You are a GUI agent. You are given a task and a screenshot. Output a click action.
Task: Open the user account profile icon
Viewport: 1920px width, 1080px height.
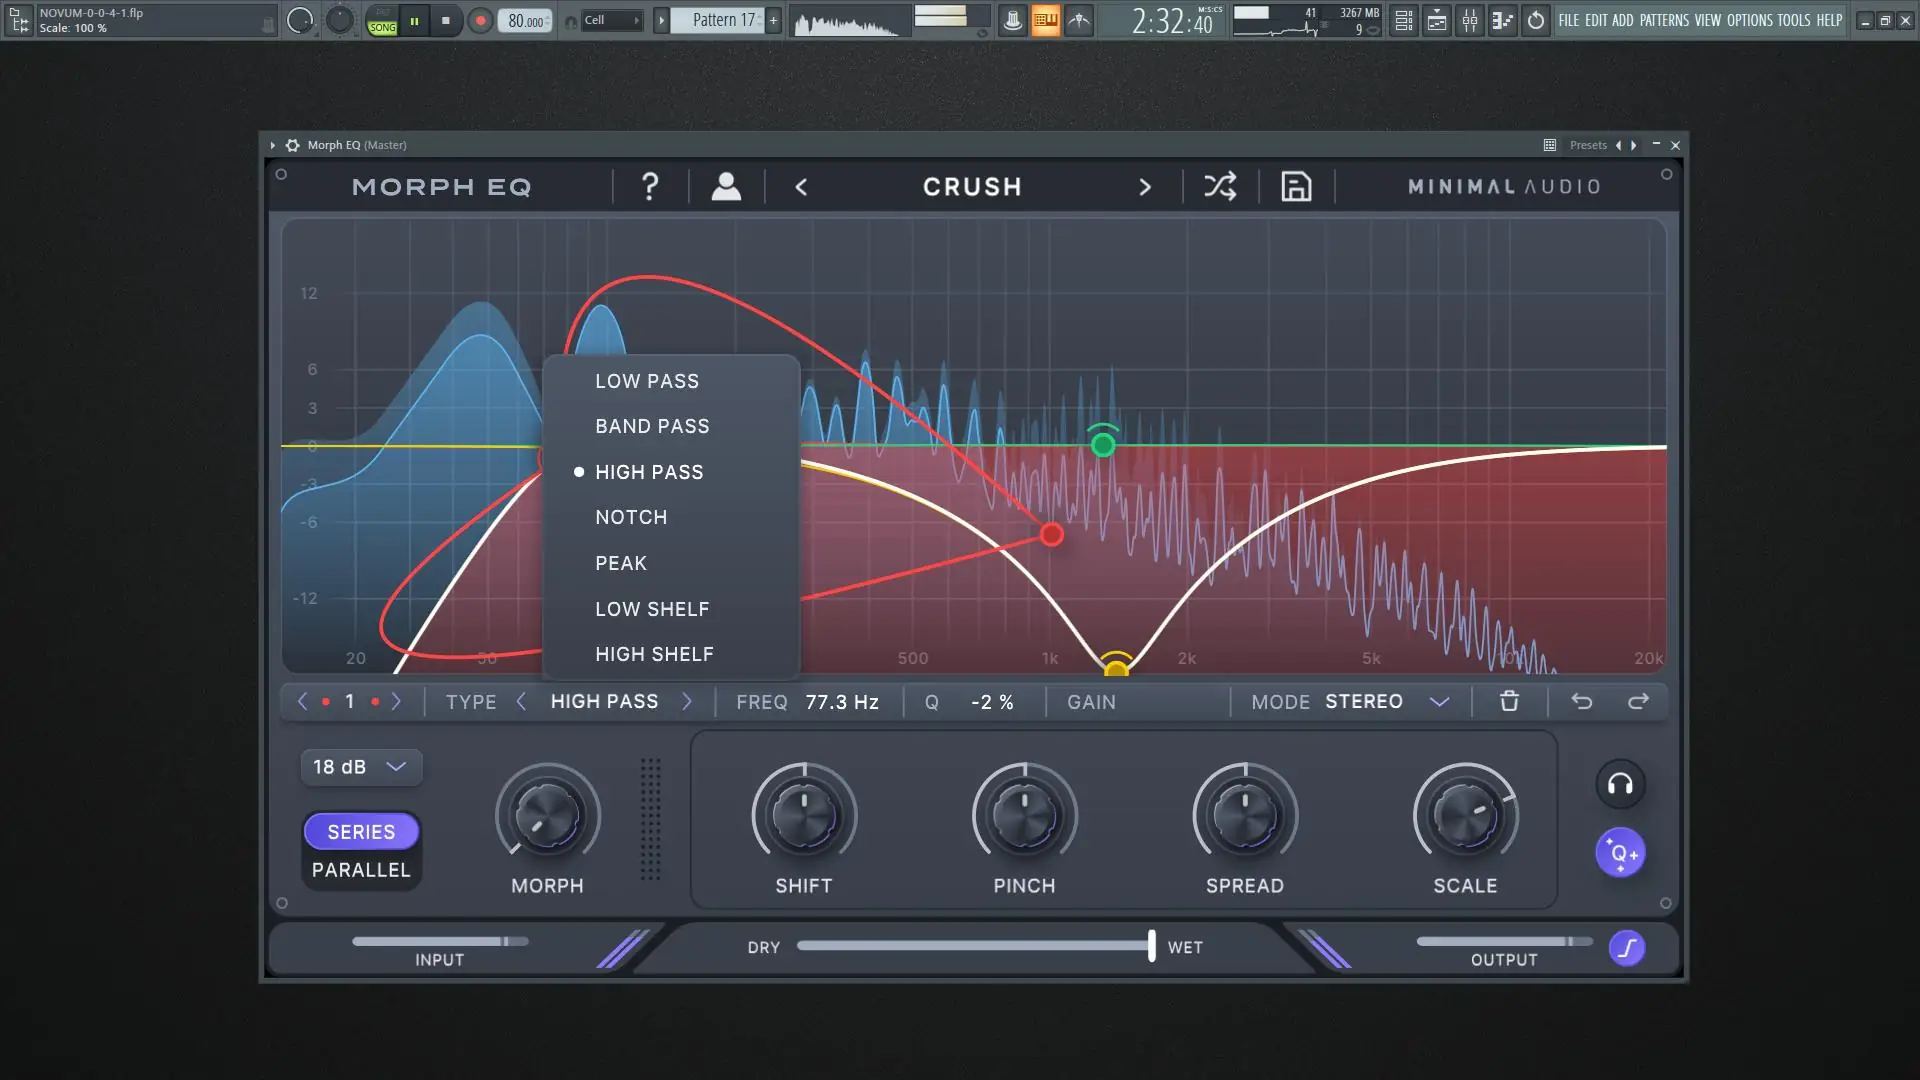[726, 186]
